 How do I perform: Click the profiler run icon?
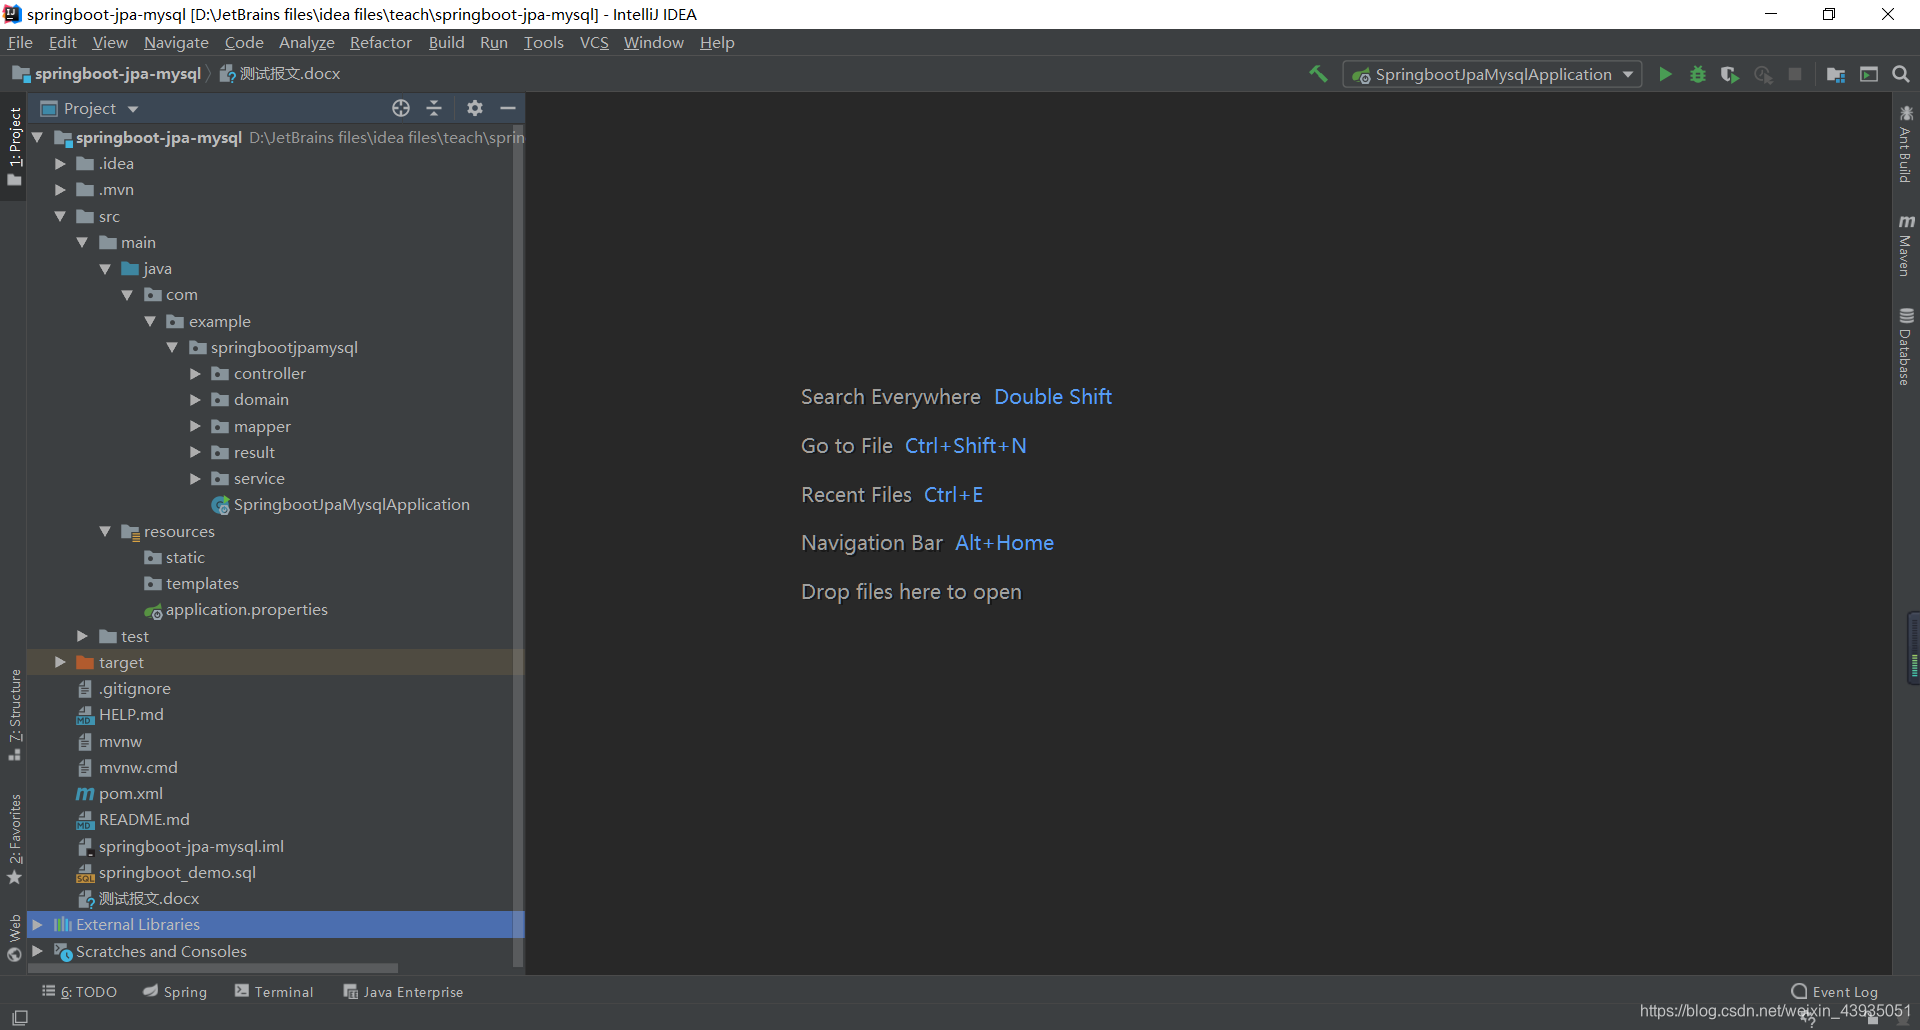point(1763,74)
